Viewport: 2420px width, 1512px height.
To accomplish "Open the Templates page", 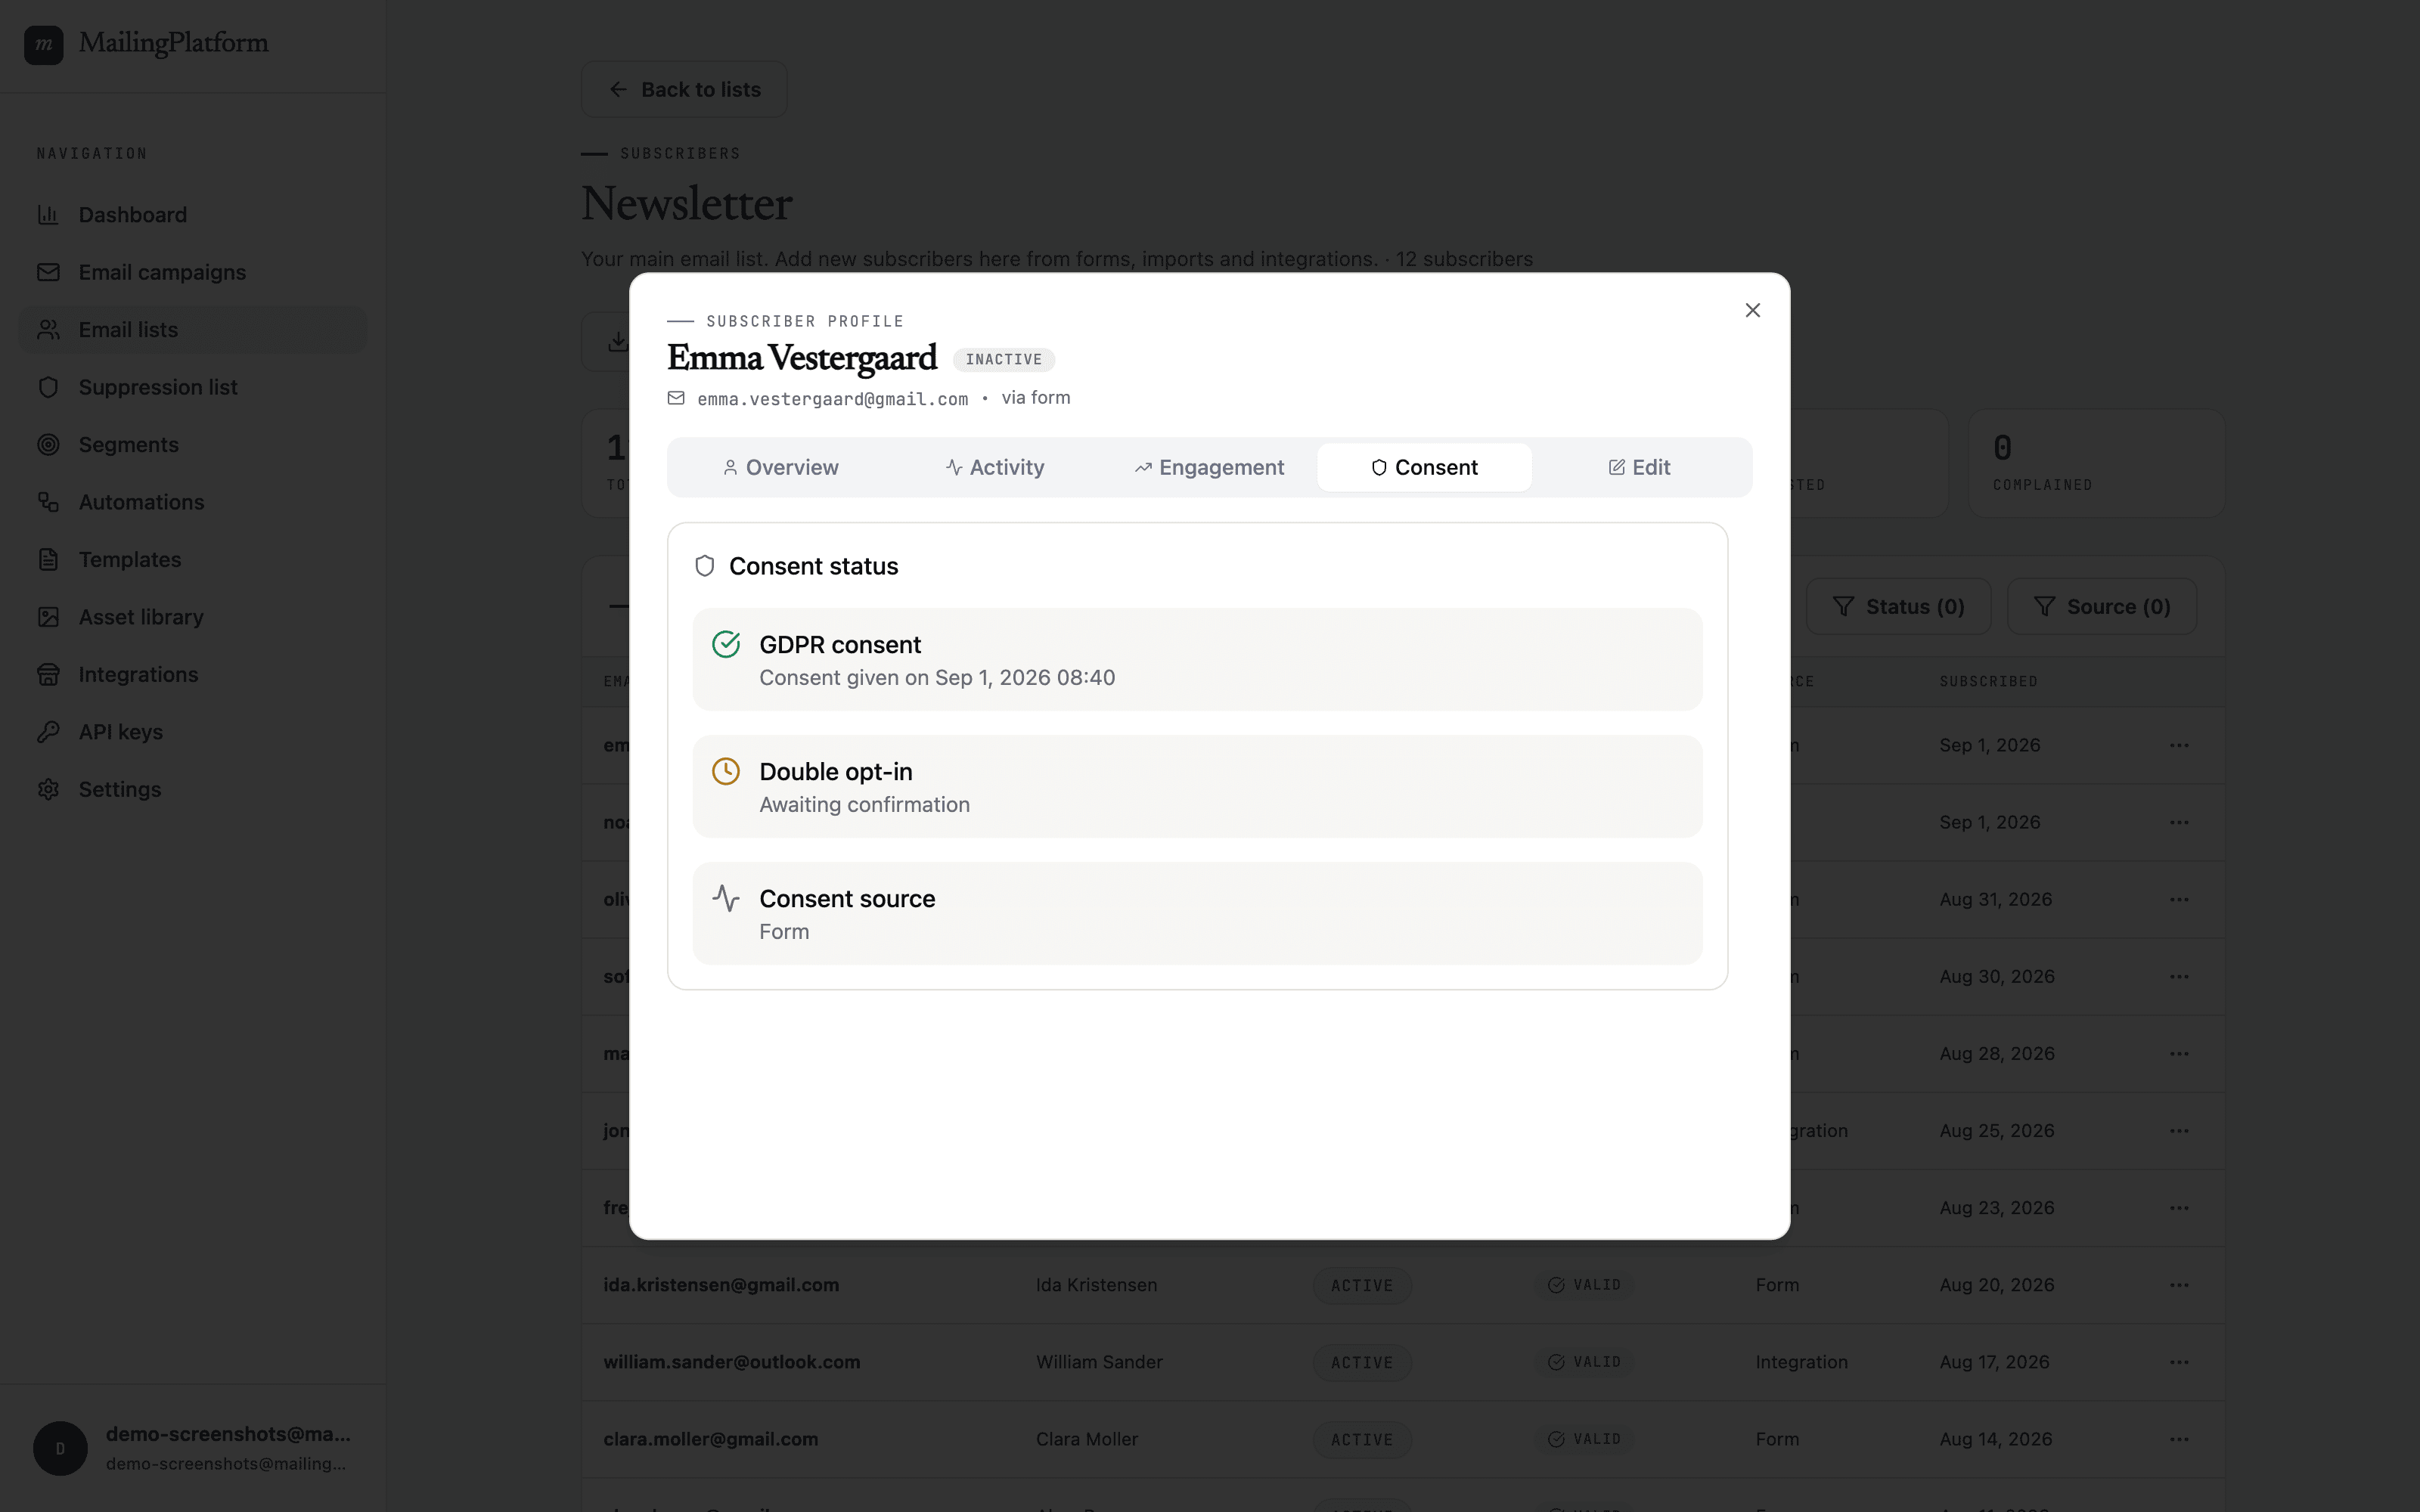I will click(x=193, y=560).
